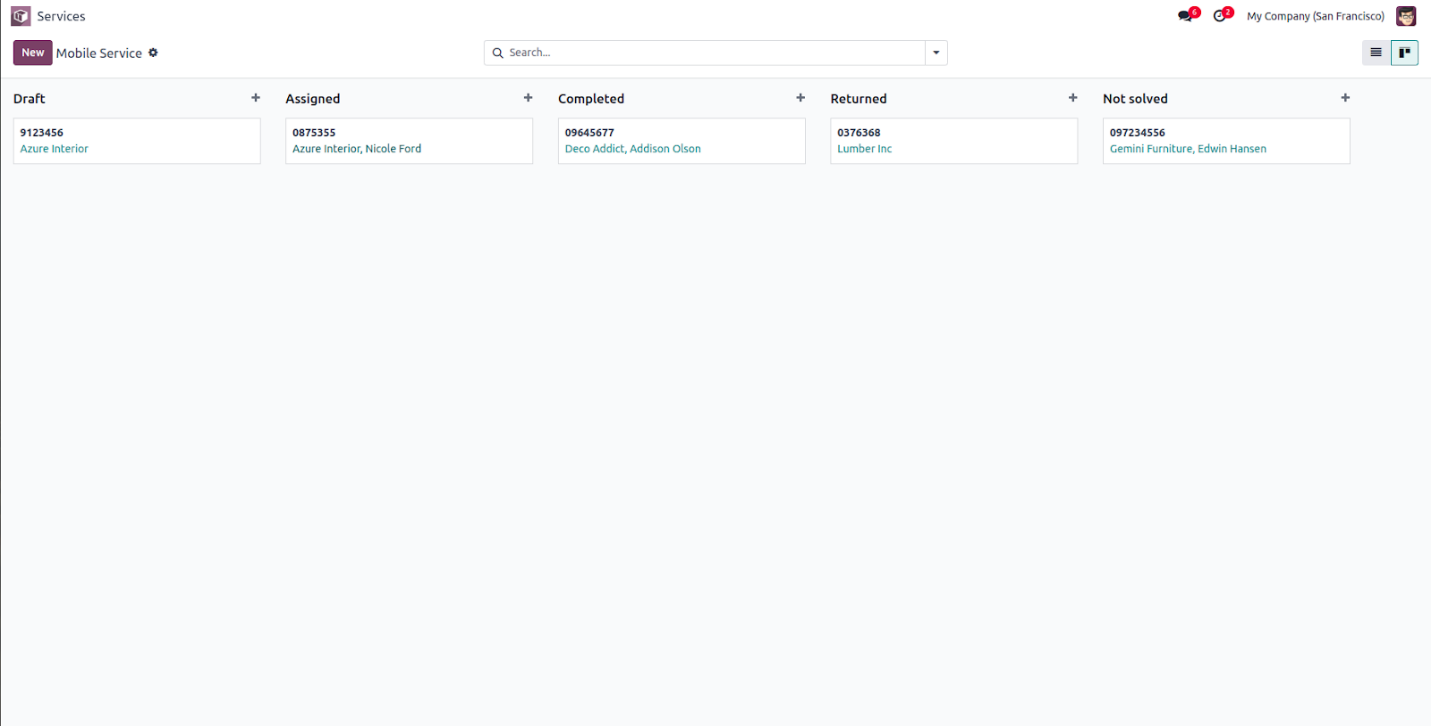The height and width of the screenshot is (726, 1431).
Task: Click Azure Interior, Nicole Ford text
Action: 357,149
